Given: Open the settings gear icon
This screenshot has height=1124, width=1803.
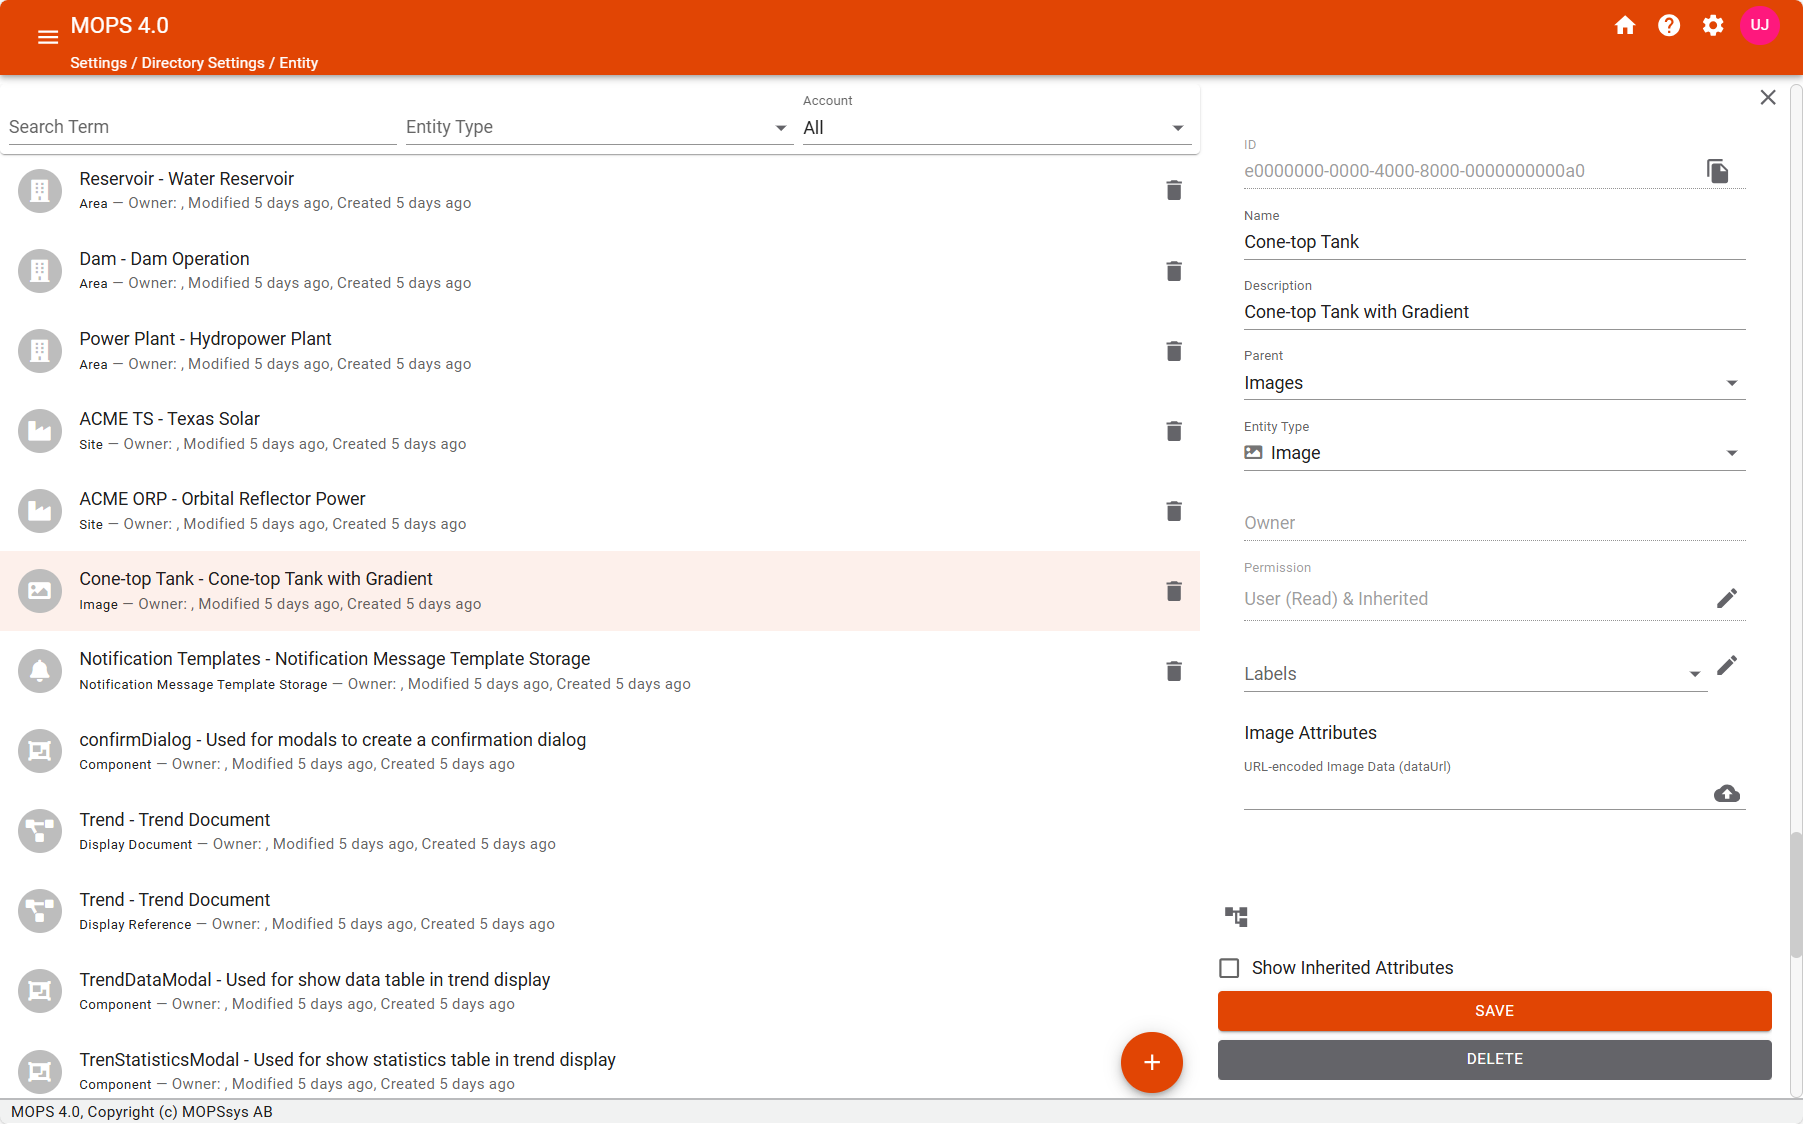Looking at the screenshot, I should click(x=1713, y=26).
